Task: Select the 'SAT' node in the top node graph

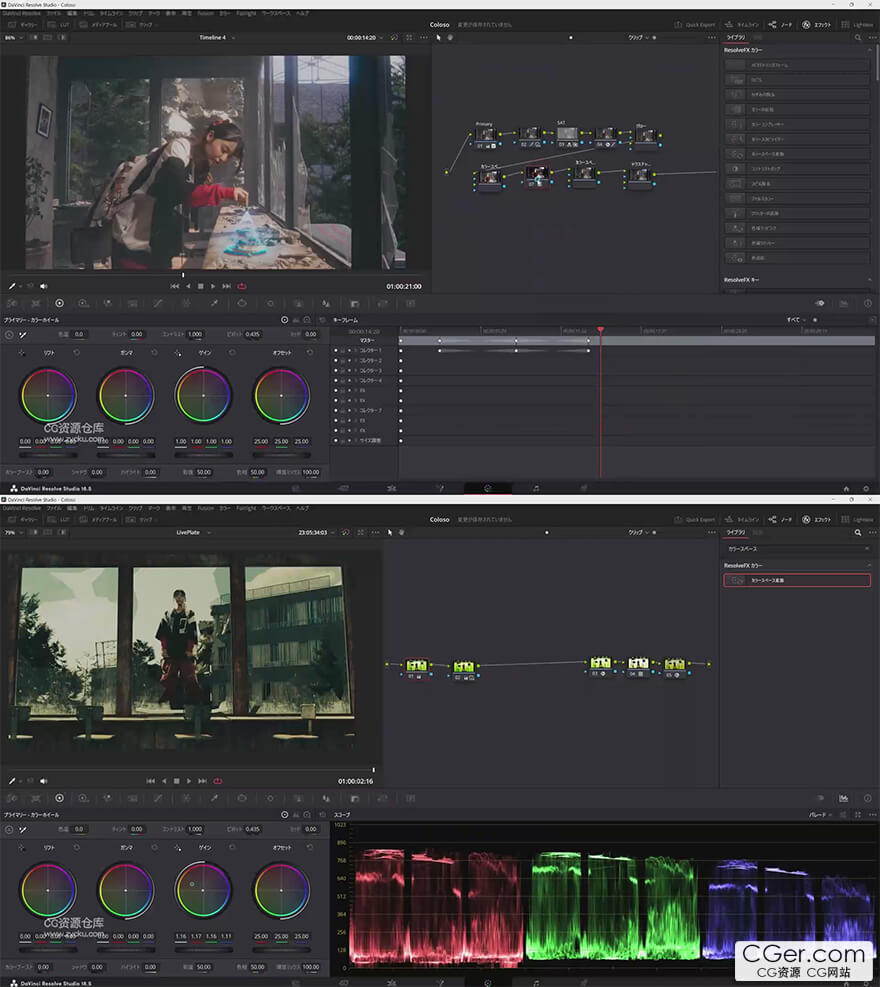Action: pyautogui.click(x=566, y=133)
